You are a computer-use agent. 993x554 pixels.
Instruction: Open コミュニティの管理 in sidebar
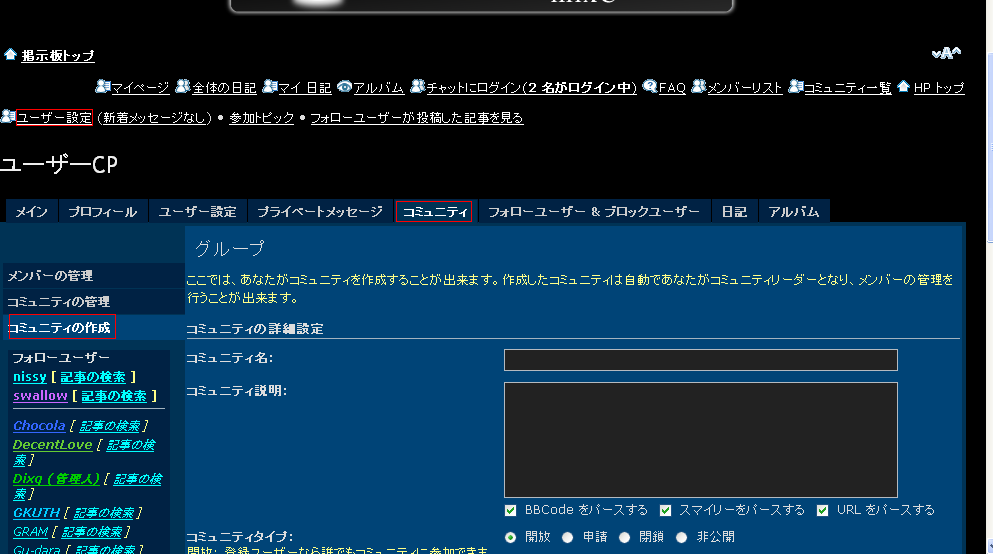tap(94, 302)
